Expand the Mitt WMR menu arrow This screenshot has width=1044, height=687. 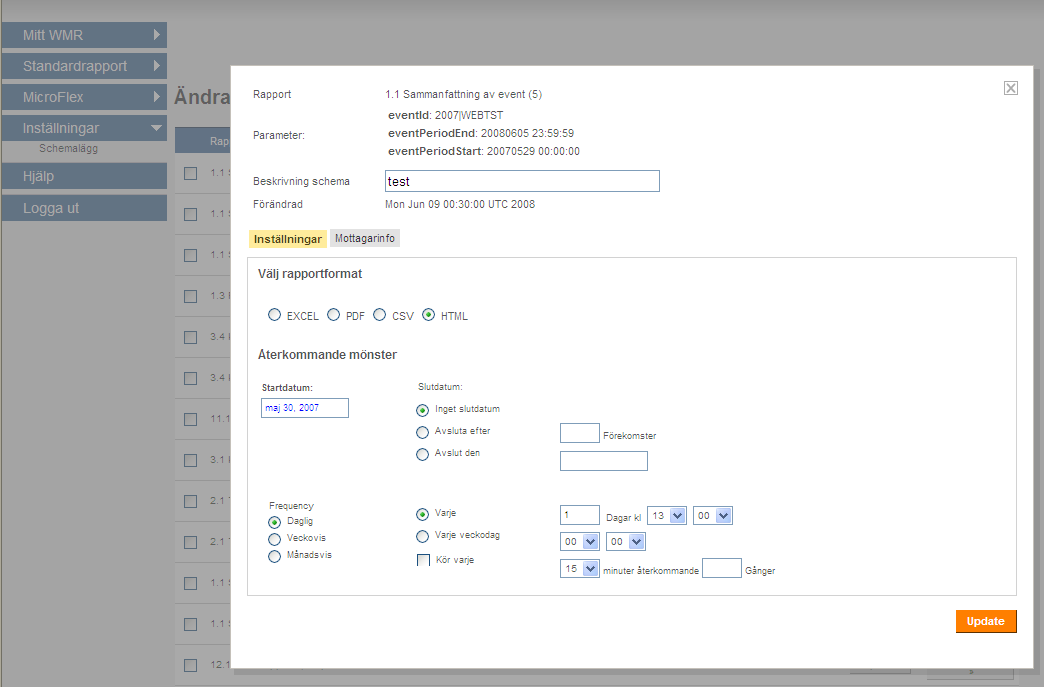[156, 35]
